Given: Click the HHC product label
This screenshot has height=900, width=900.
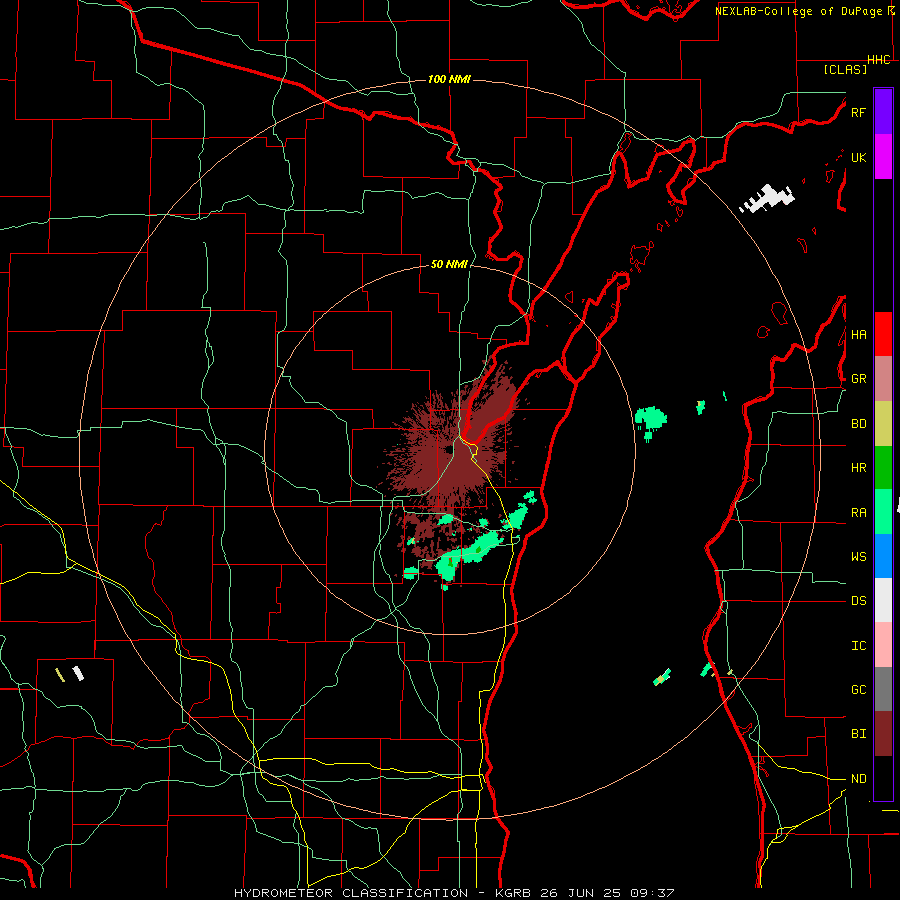Looking at the screenshot, I should click(879, 60).
